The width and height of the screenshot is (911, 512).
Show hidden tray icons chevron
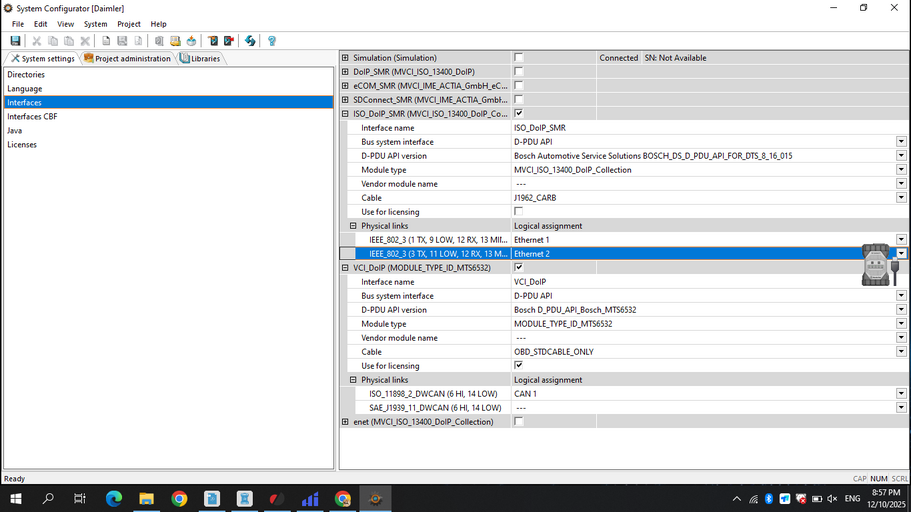pos(737,499)
